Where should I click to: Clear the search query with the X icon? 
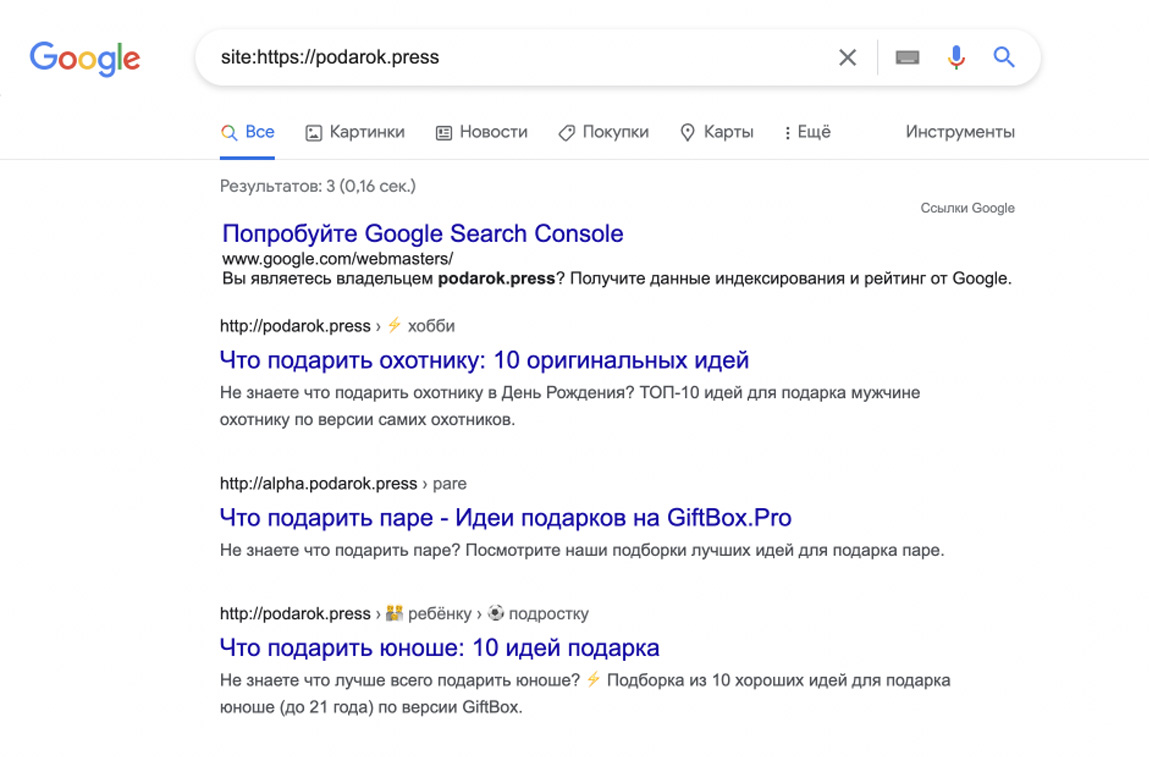pos(847,57)
